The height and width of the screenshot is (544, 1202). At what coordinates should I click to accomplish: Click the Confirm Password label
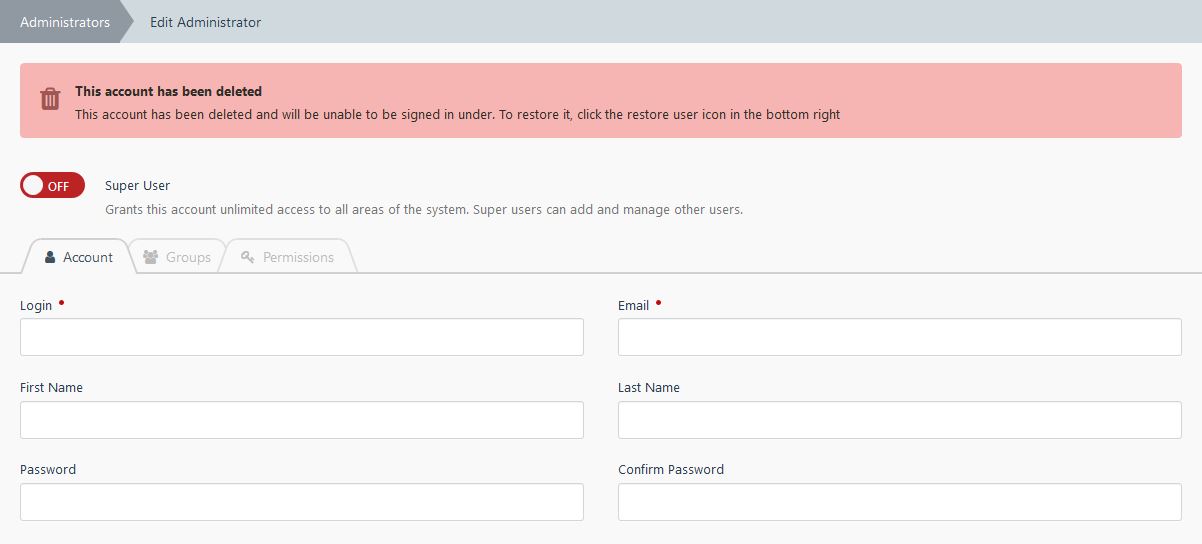coord(671,469)
